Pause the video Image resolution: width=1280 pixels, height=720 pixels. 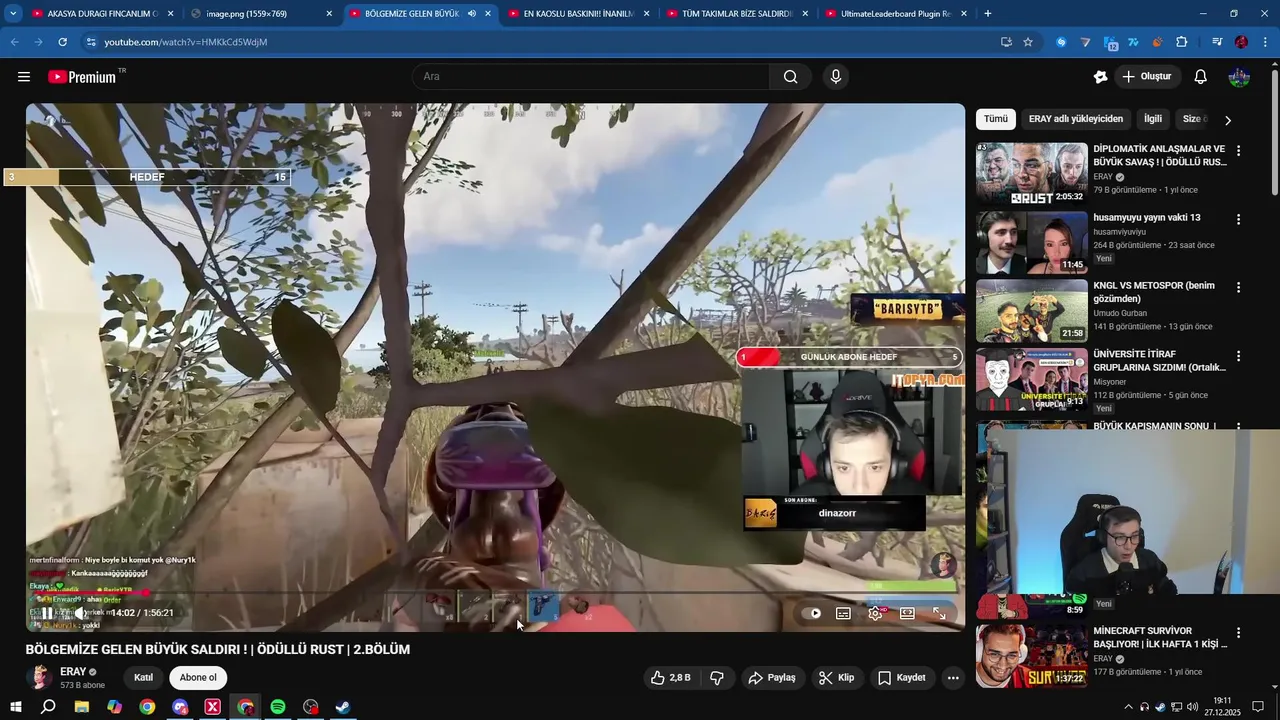pos(47,613)
